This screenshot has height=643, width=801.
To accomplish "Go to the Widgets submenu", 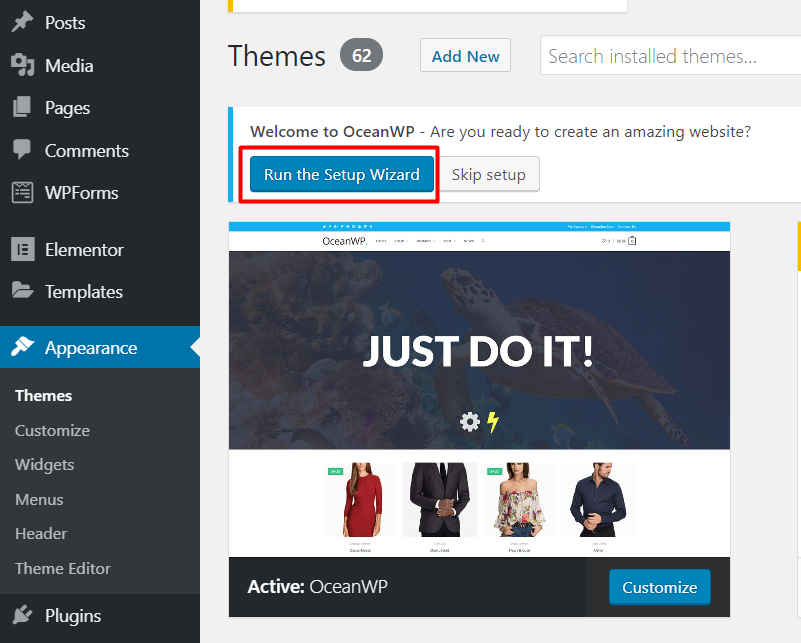I will pos(44,465).
